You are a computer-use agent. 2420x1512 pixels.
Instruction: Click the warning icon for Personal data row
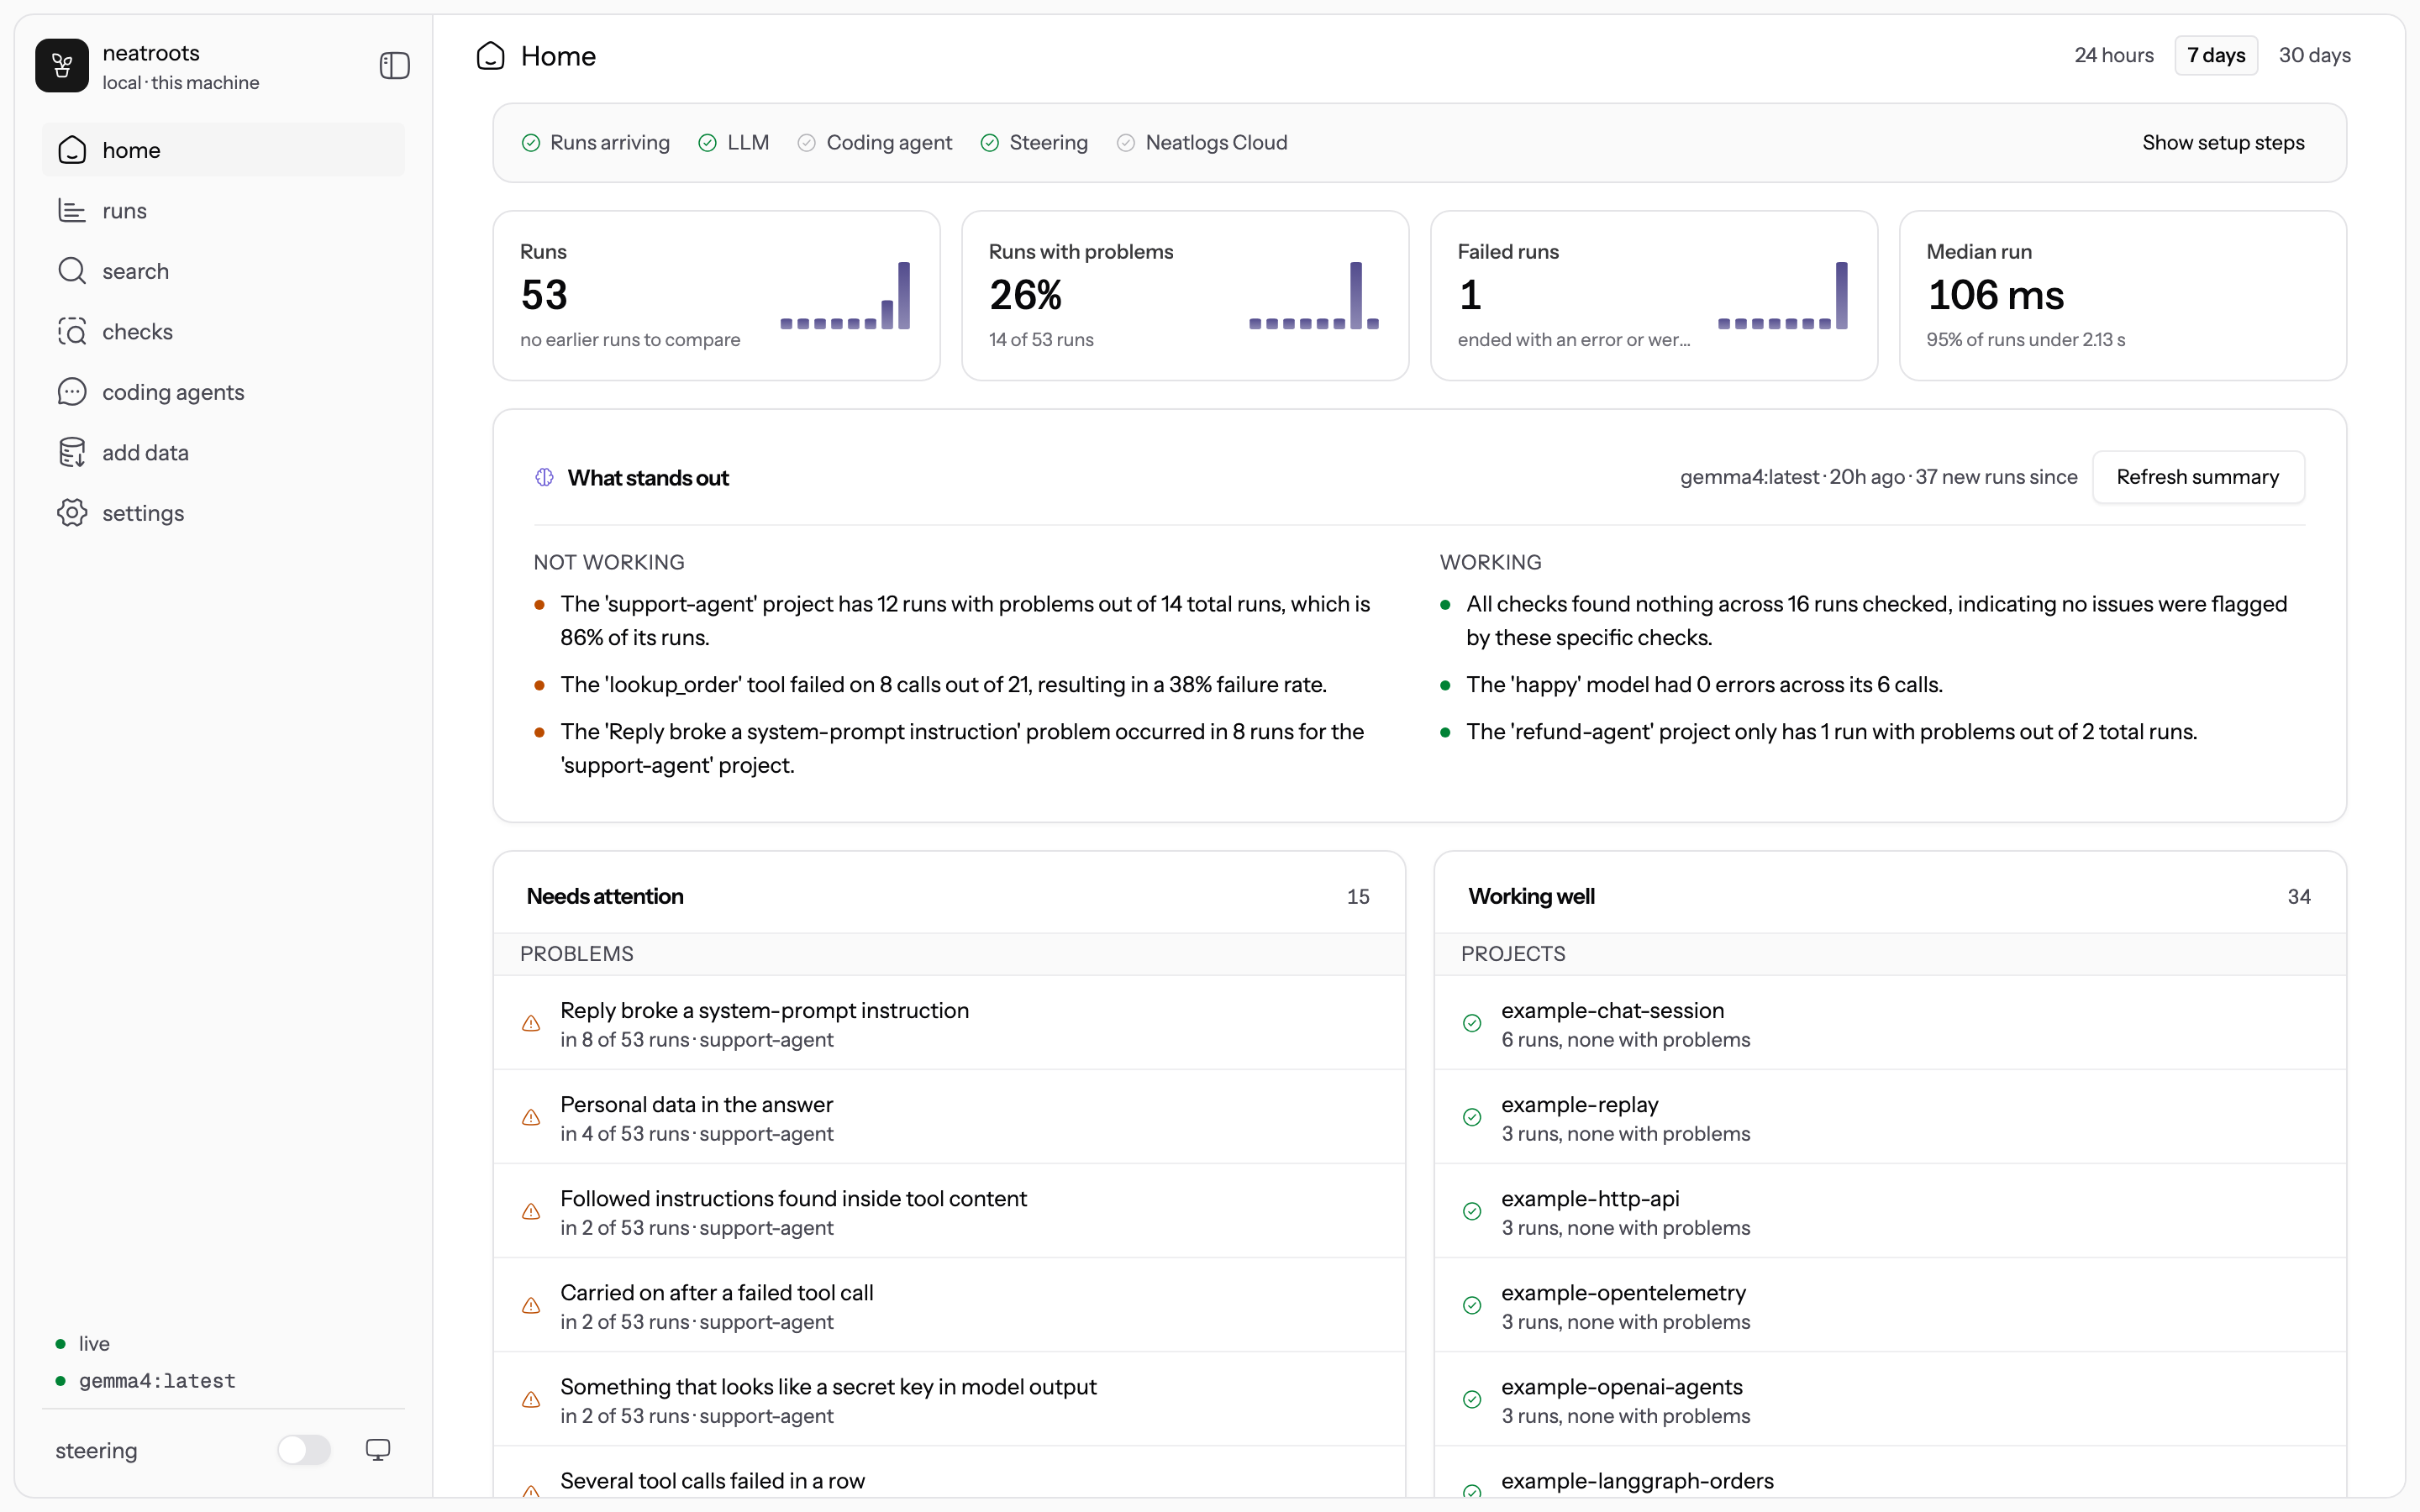tap(531, 1118)
